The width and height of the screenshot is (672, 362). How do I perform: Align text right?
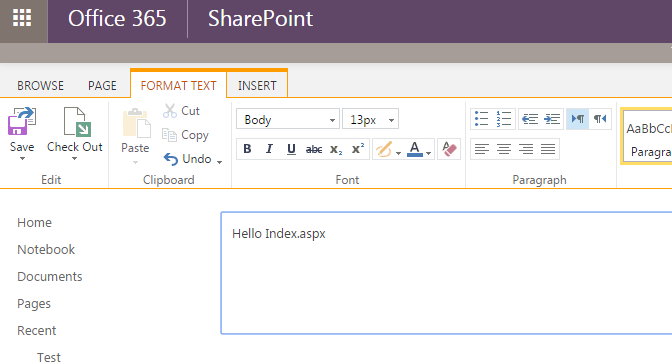[x=526, y=149]
